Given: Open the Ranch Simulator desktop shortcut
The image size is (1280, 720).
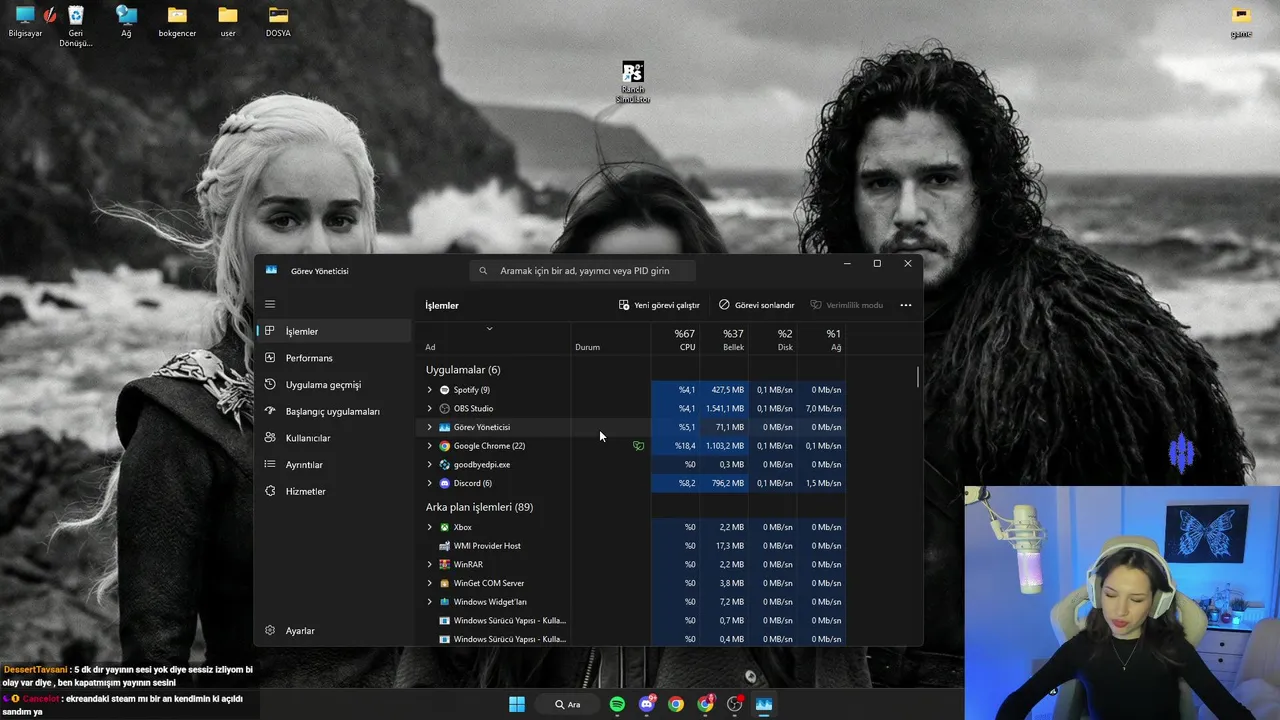Looking at the screenshot, I should [x=632, y=82].
